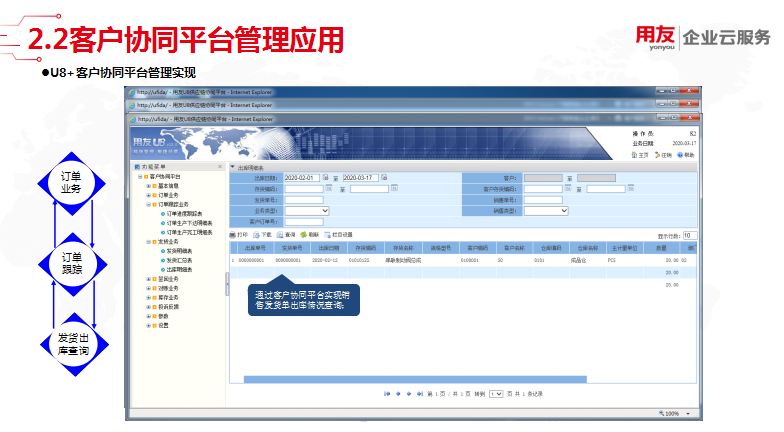Image resolution: width=784 pixels, height=432 pixels.
Task: Click the 出库日期 column header
Action: (329, 248)
